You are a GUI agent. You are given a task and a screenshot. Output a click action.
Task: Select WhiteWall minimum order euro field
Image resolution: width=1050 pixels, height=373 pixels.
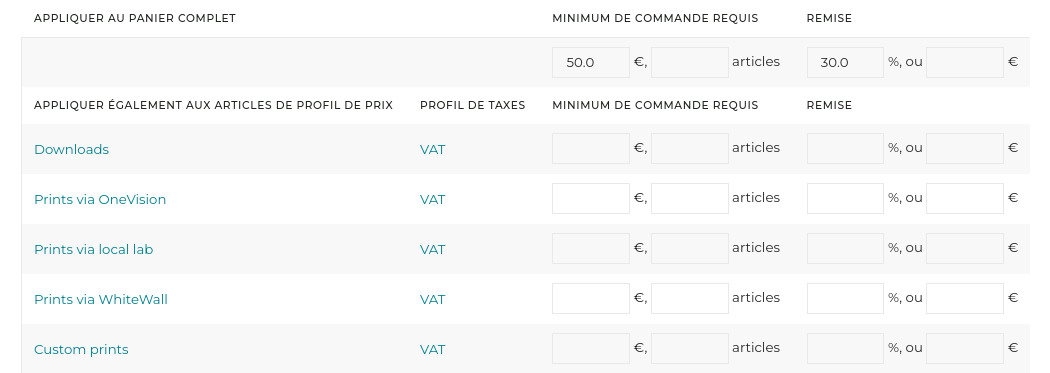pyautogui.click(x=591, y=298)
